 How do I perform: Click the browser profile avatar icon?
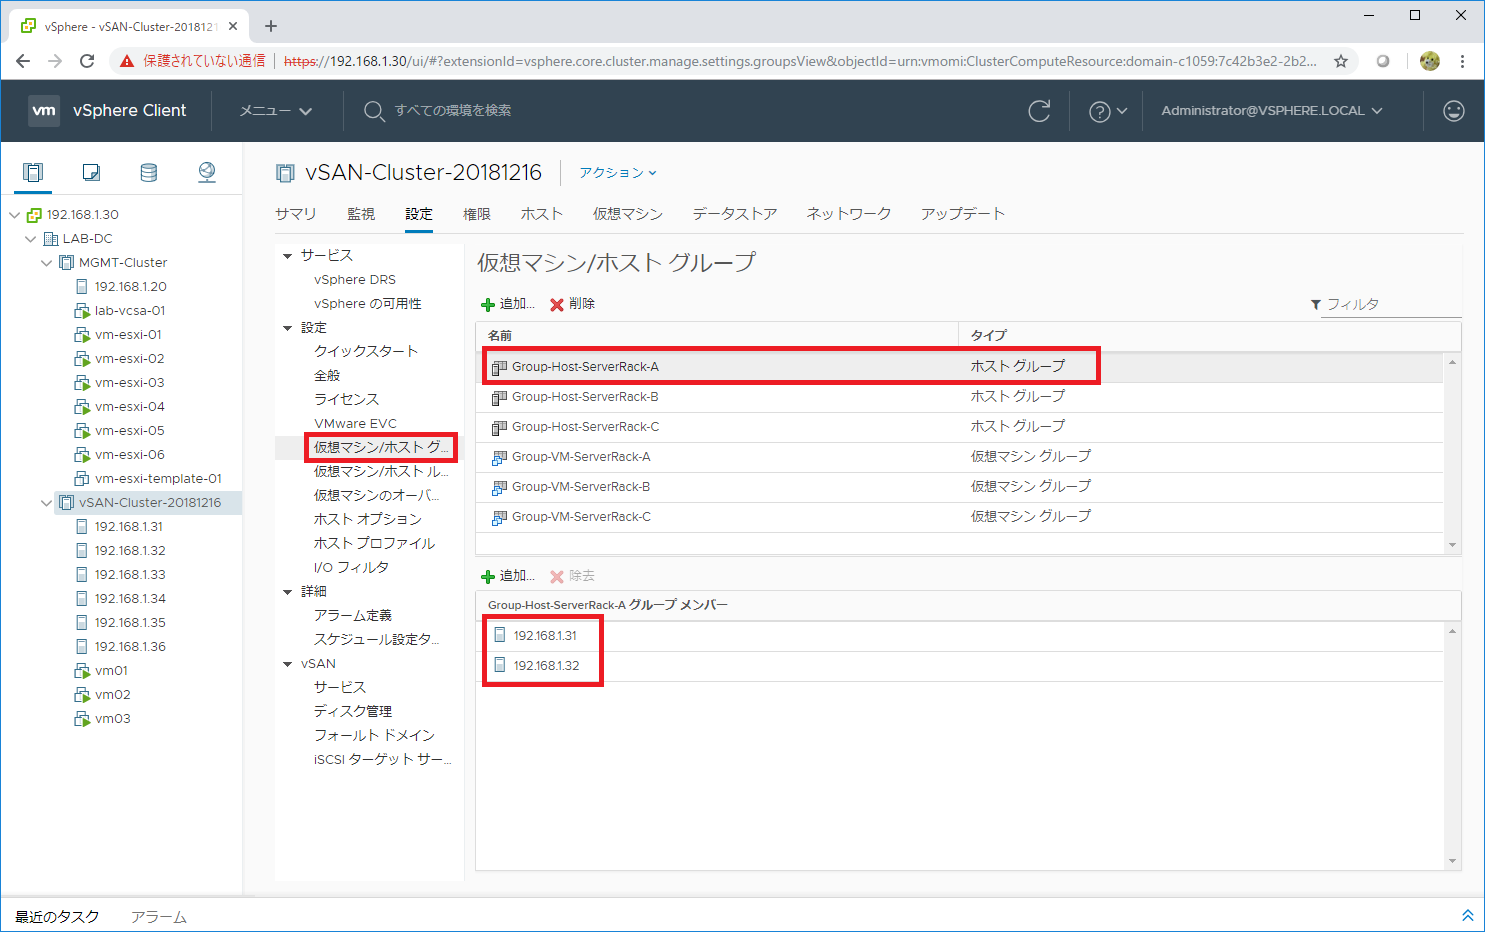[1430, 61]
